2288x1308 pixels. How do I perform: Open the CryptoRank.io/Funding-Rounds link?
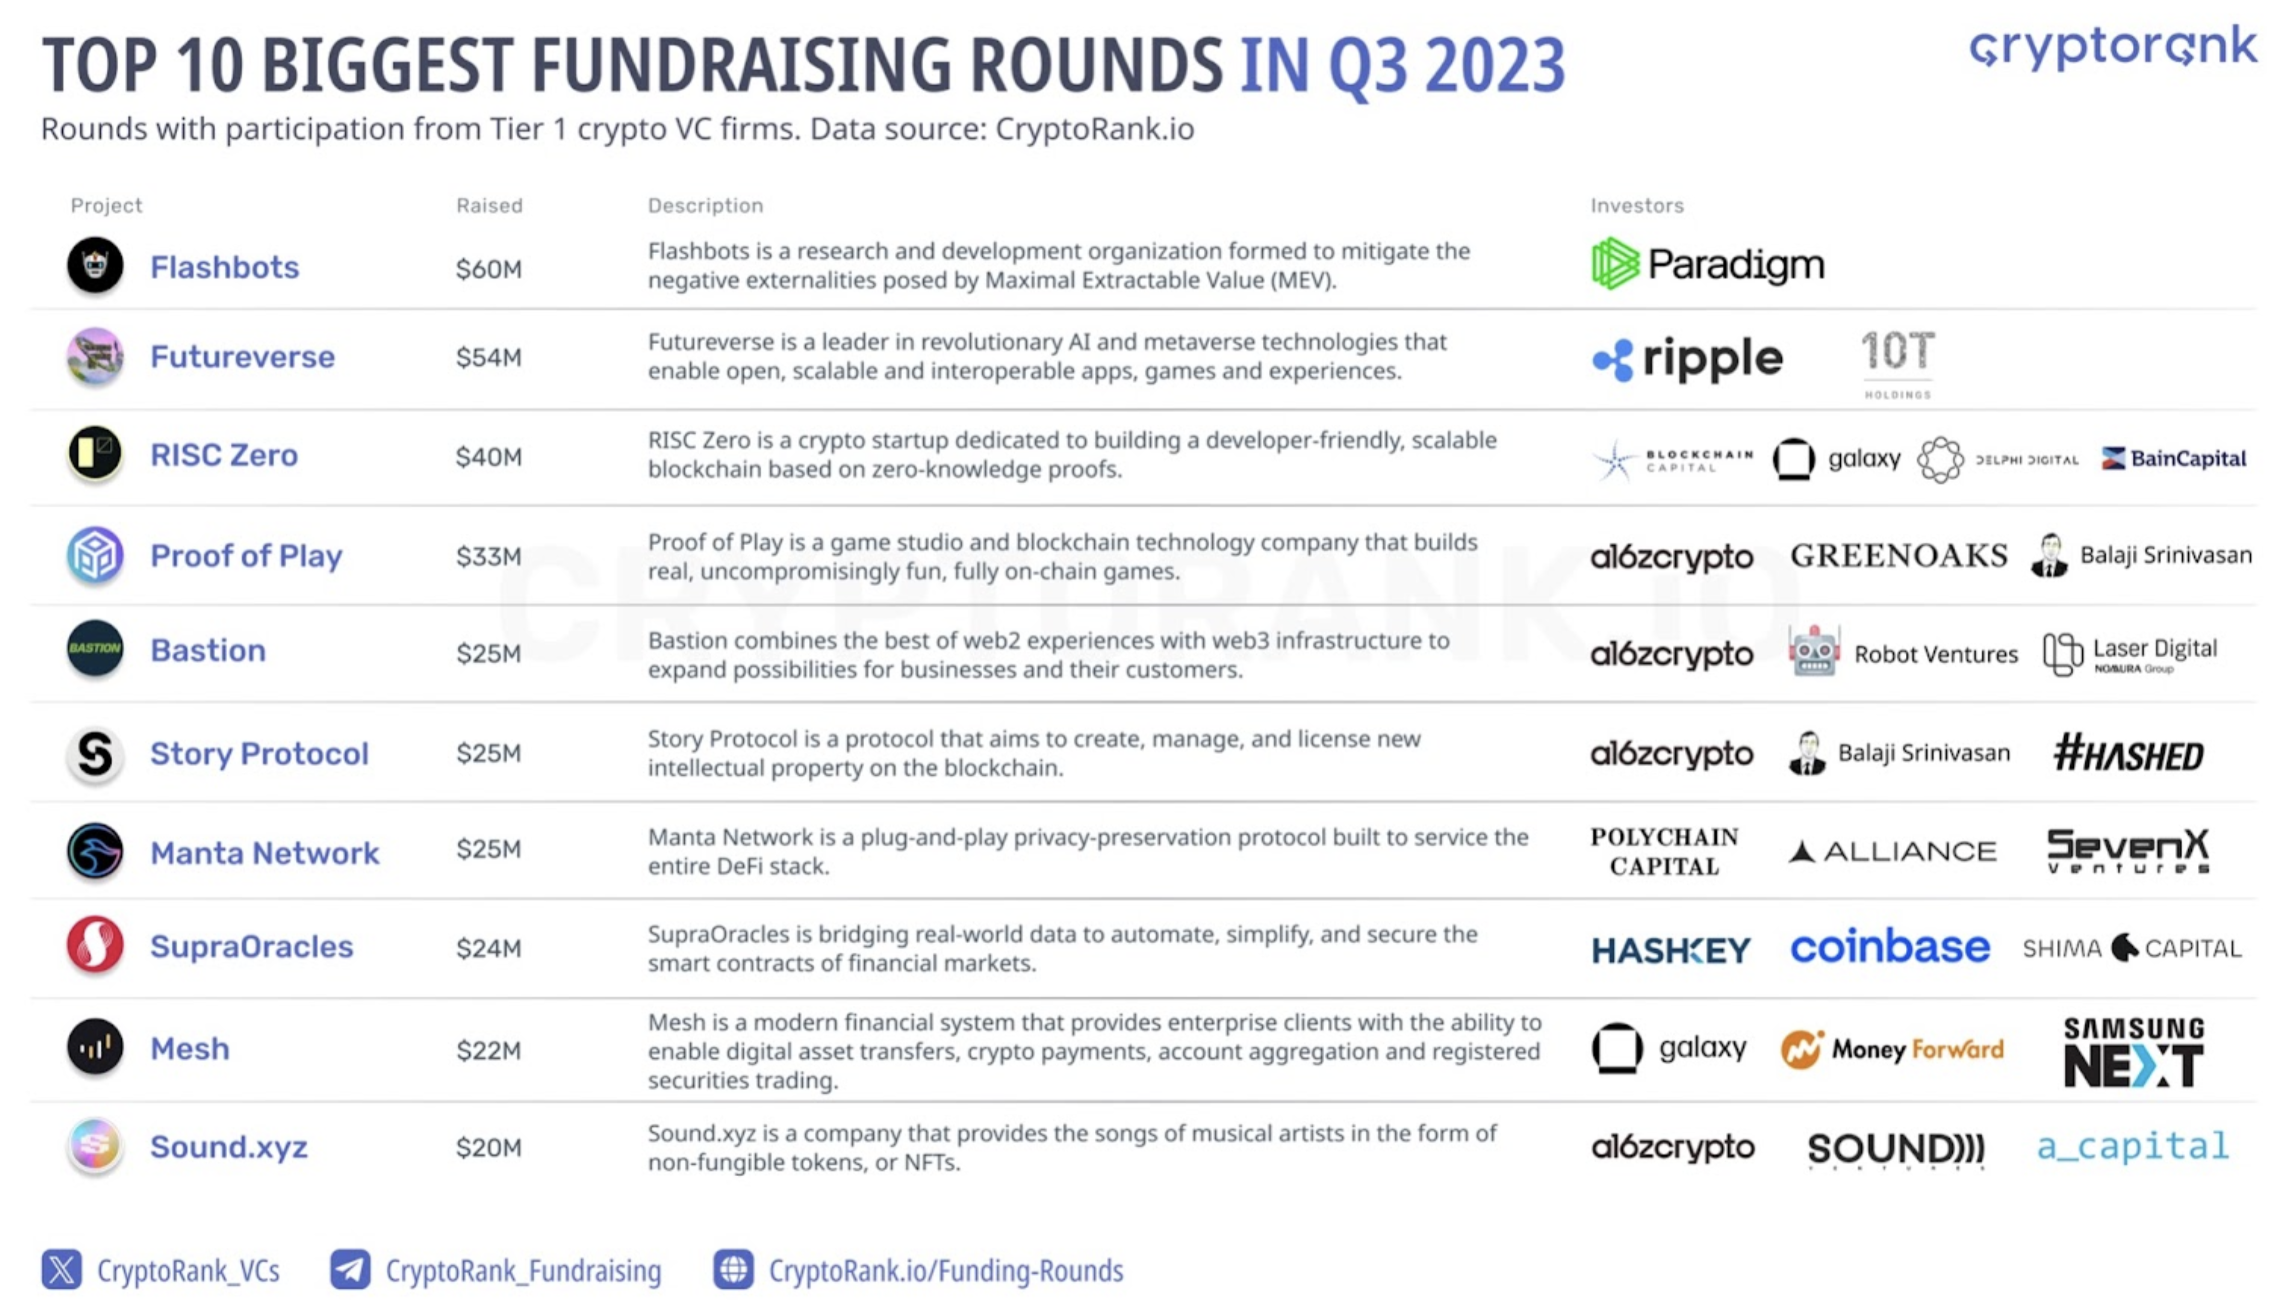(946, 1270)
